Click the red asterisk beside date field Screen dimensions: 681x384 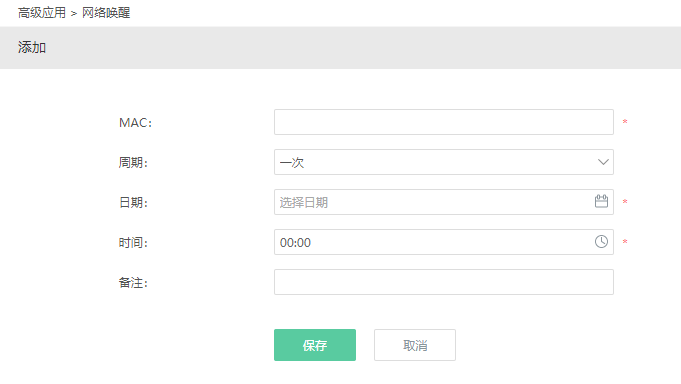(x=625, y=202)
